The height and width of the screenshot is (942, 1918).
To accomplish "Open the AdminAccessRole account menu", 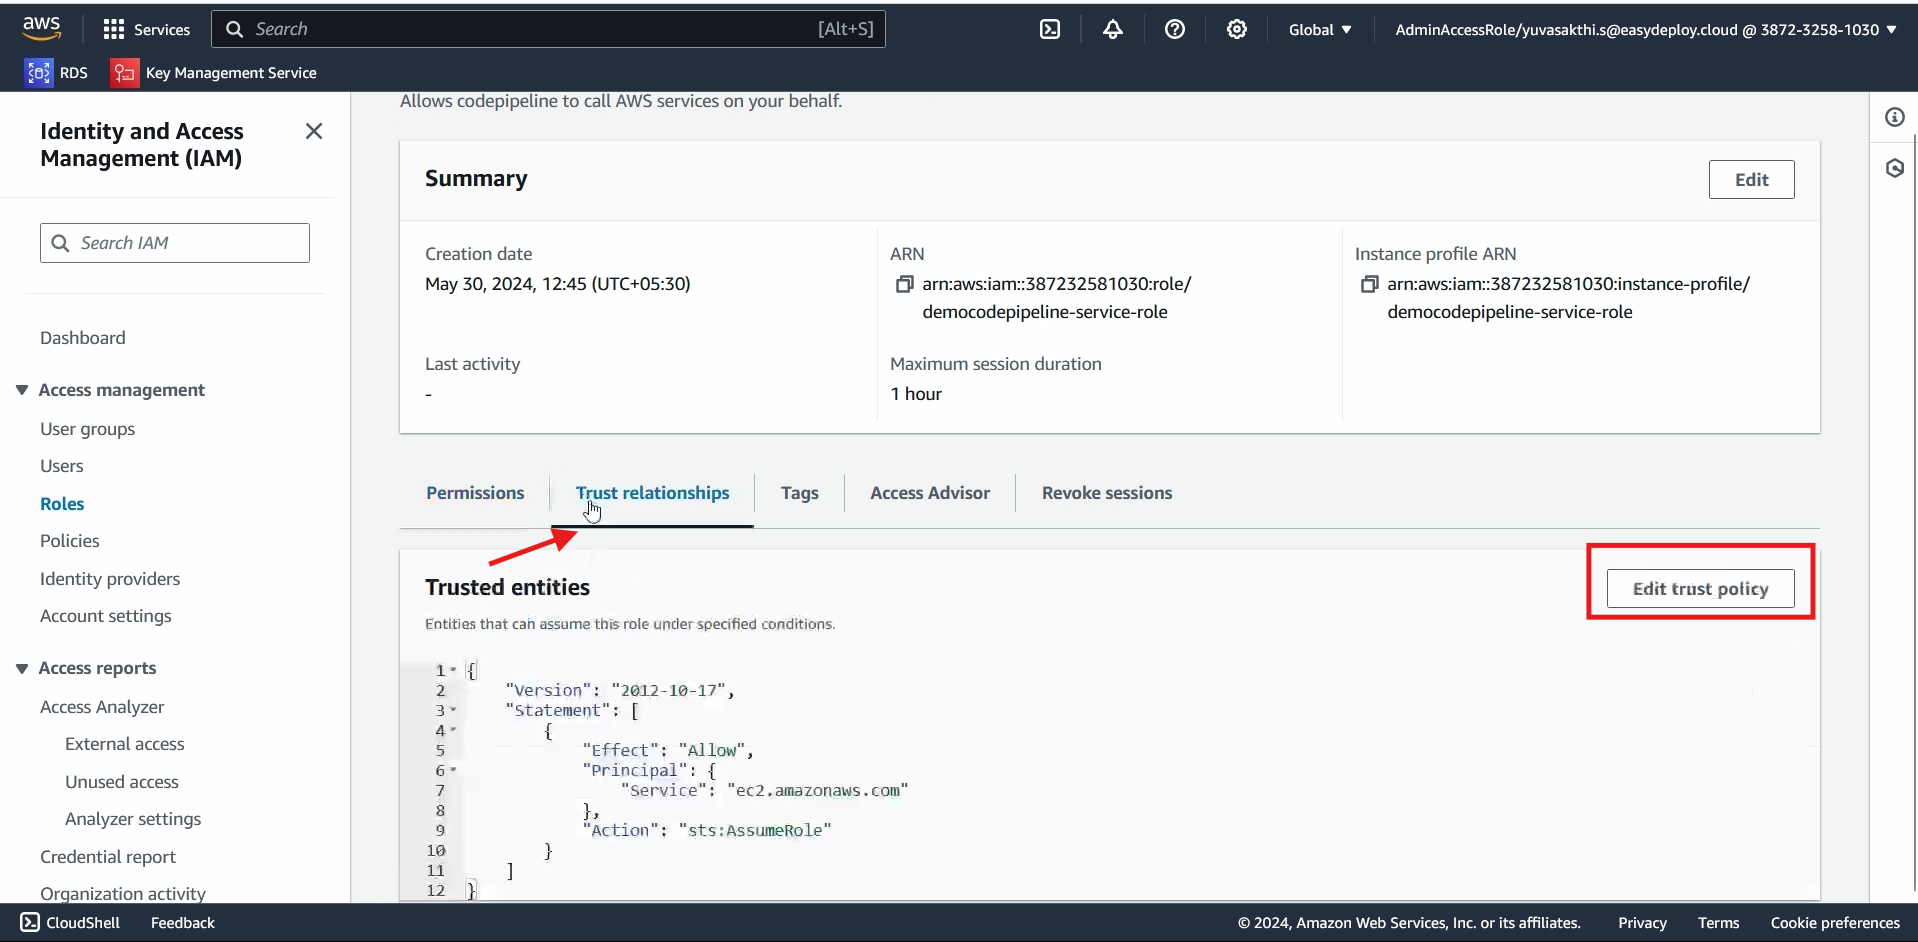I will pos(1646,29).
